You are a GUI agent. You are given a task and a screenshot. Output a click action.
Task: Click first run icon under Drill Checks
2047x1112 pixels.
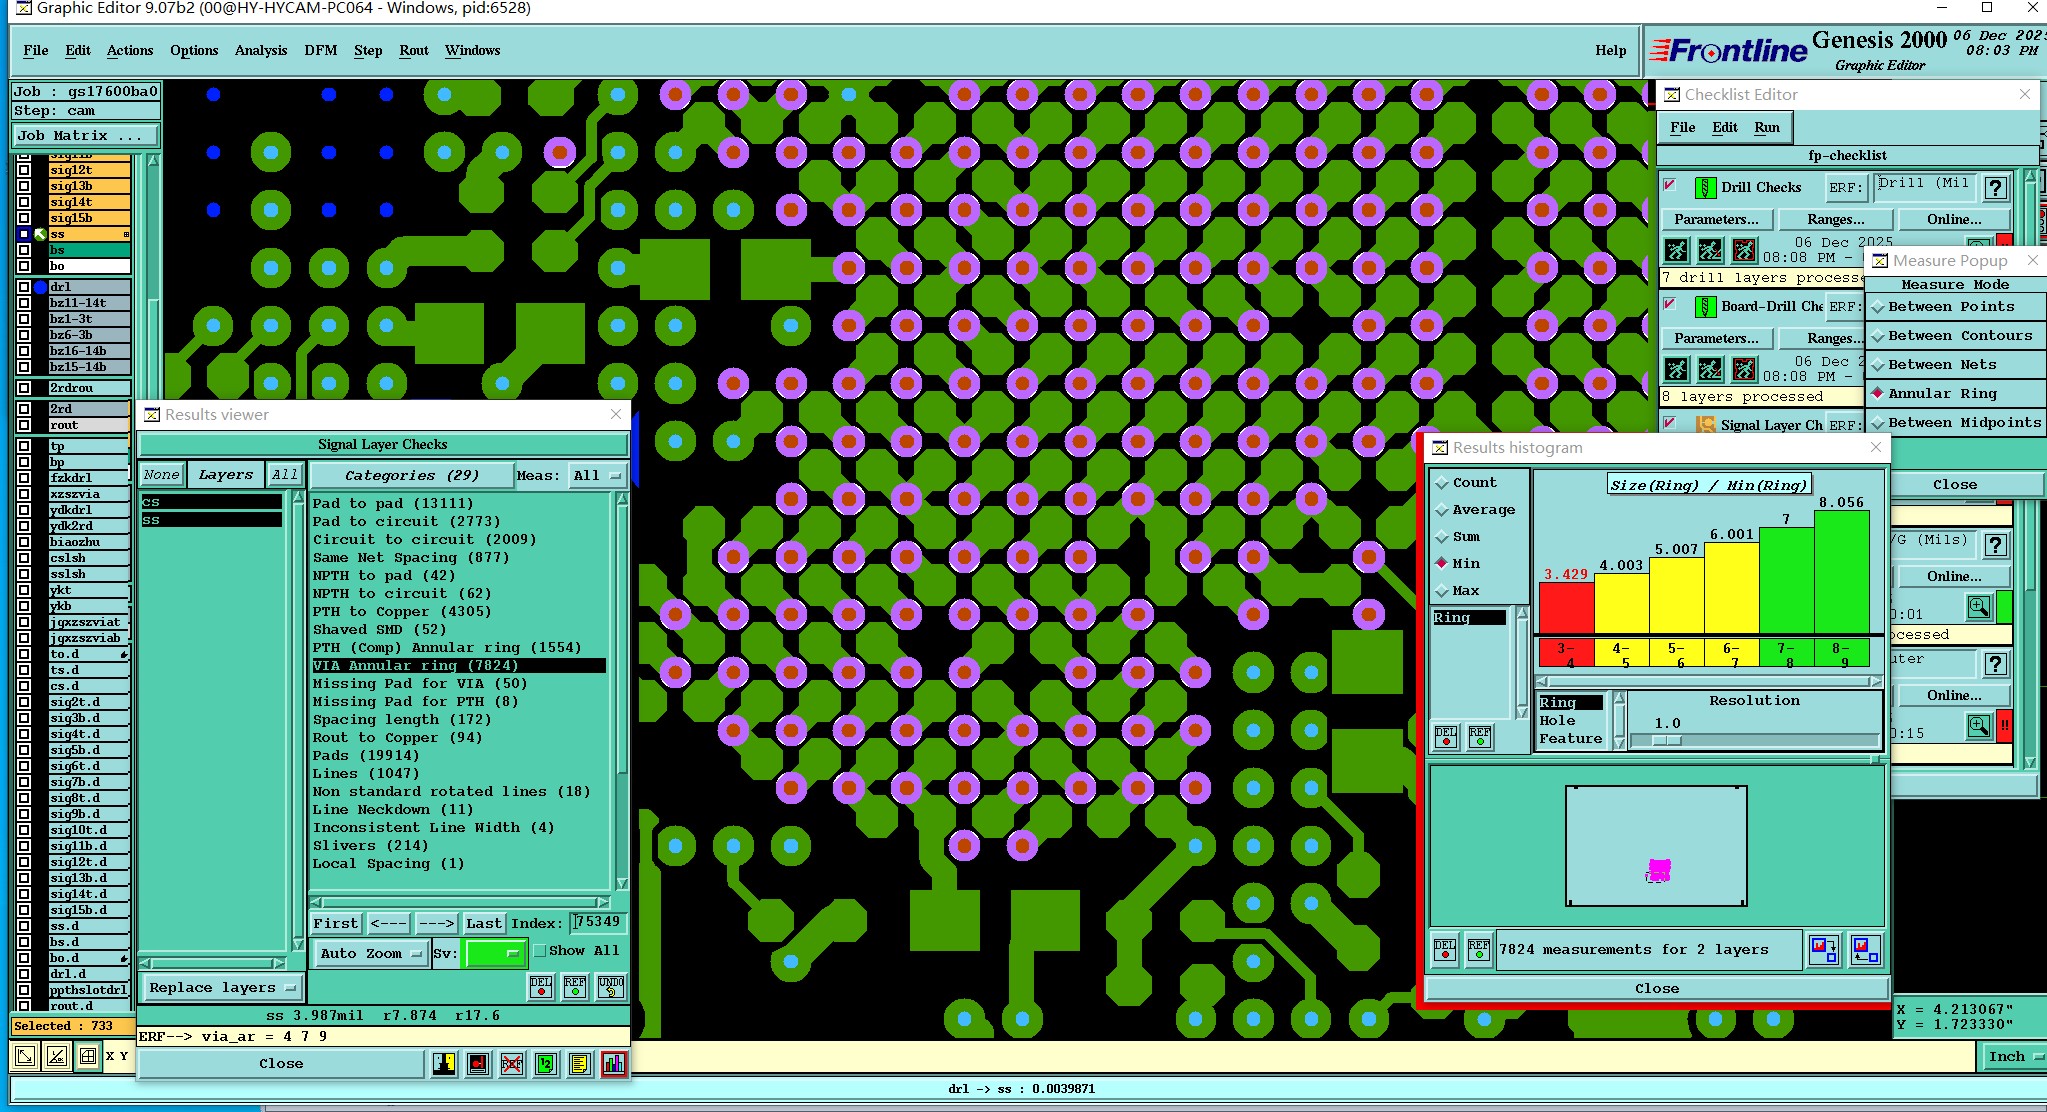point(1677,250)
